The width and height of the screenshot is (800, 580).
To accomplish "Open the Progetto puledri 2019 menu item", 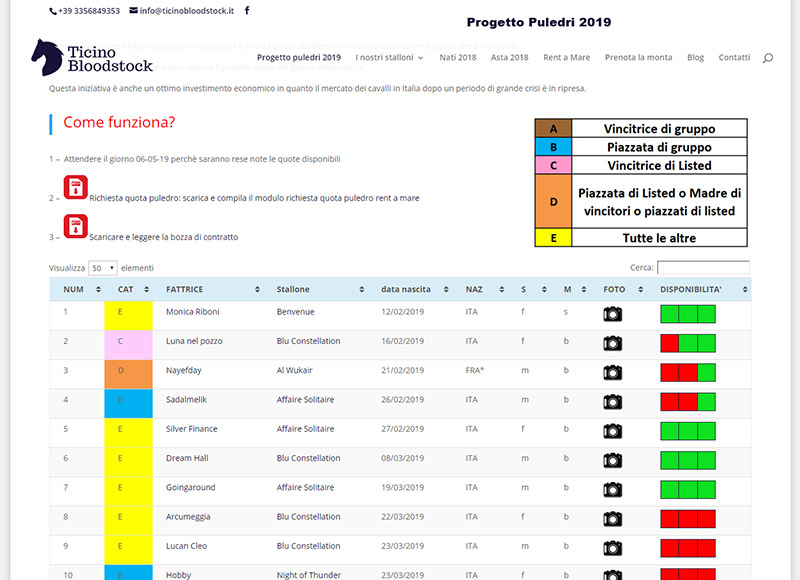I will point(298,58).
